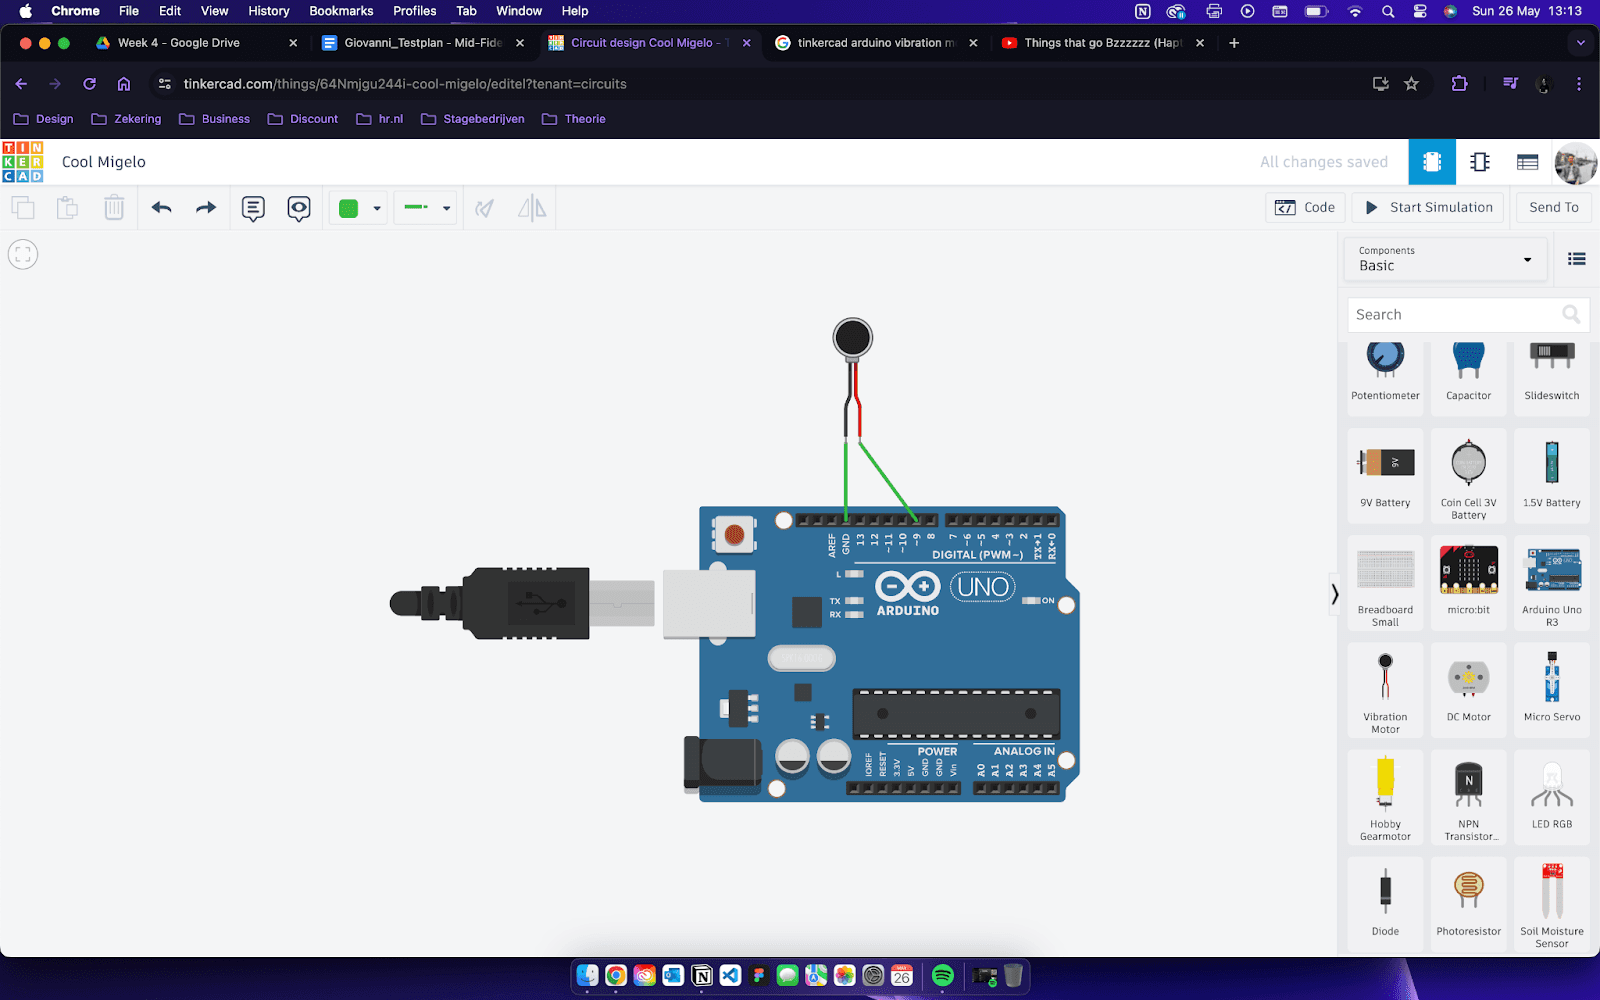This screenshot has width=1600, height=1000.
Task: Switch to Things that go Bzzzzzz tab
Action: click(1102, 43)
